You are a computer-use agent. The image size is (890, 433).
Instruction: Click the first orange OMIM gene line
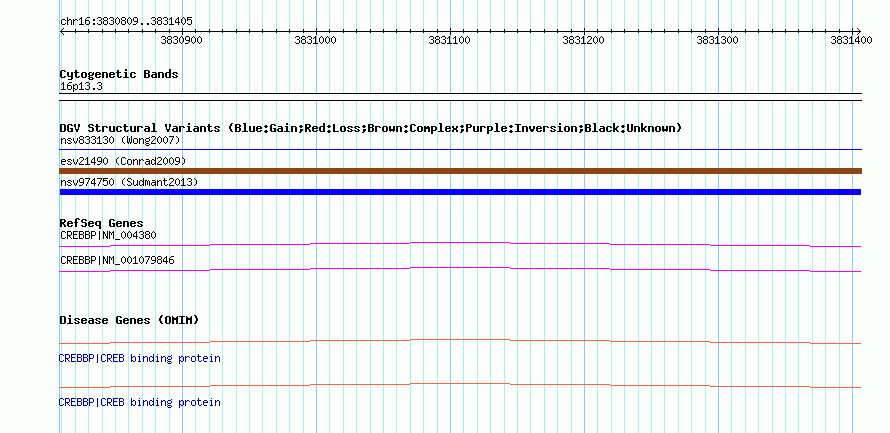[x=460, y=342]
